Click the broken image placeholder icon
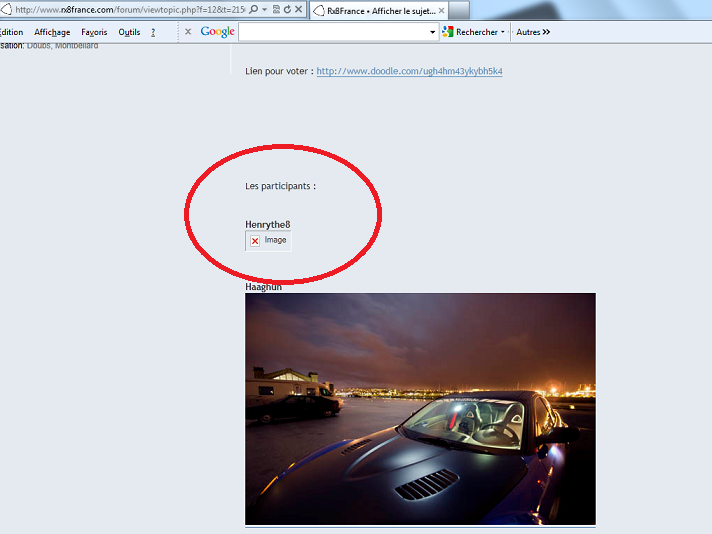This screenshot has height=534, width=712. tap(255, 241)
